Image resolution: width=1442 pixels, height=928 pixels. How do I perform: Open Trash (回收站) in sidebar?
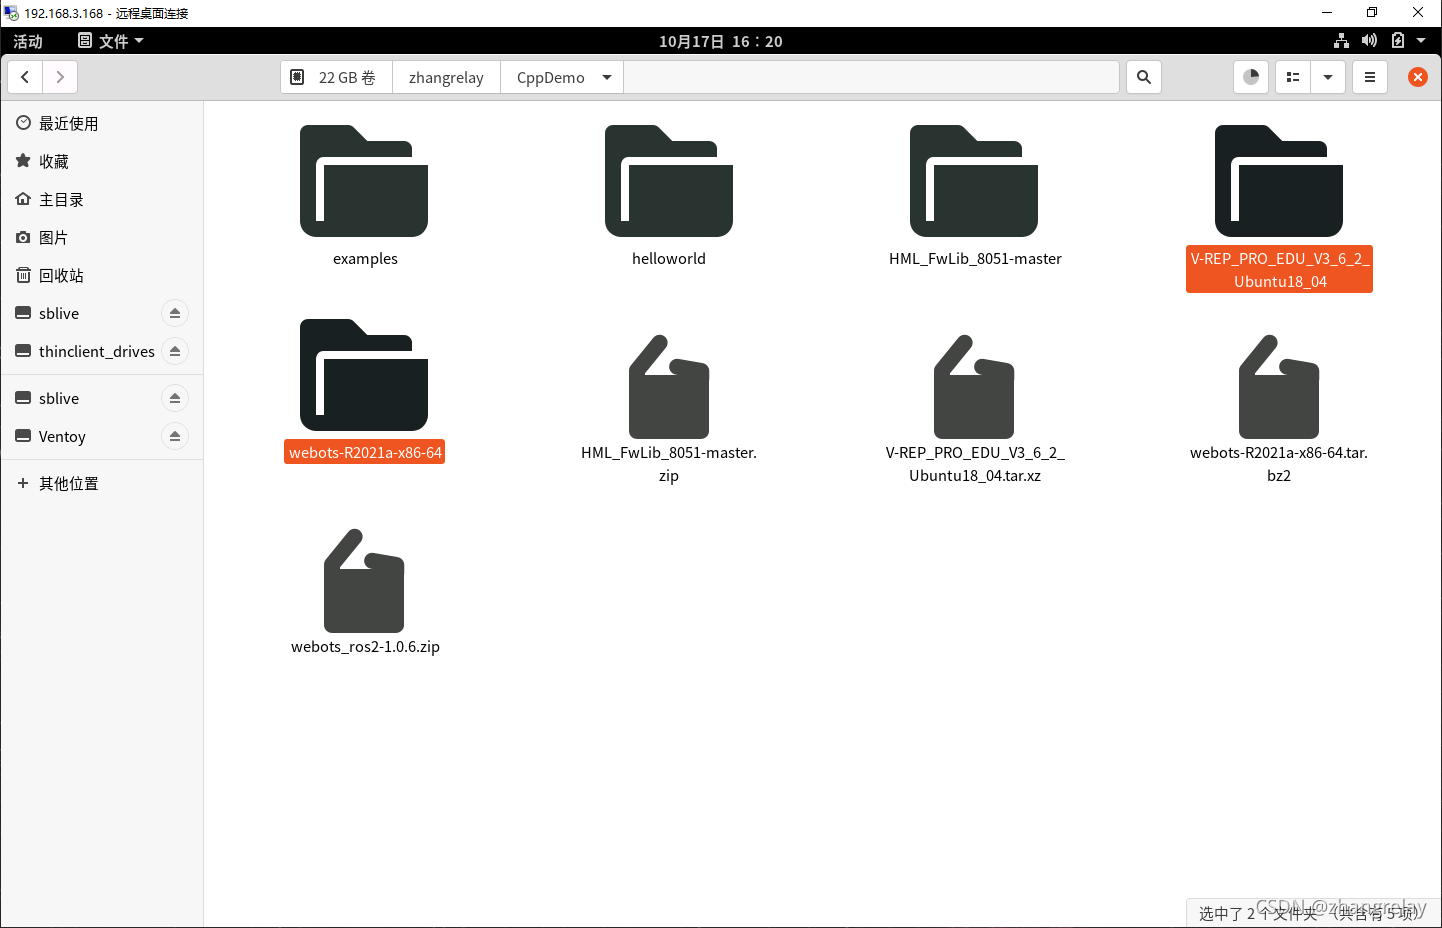102,275
